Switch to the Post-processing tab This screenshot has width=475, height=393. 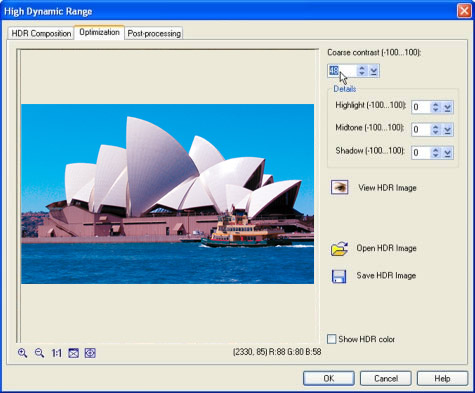tap(154, 33)
